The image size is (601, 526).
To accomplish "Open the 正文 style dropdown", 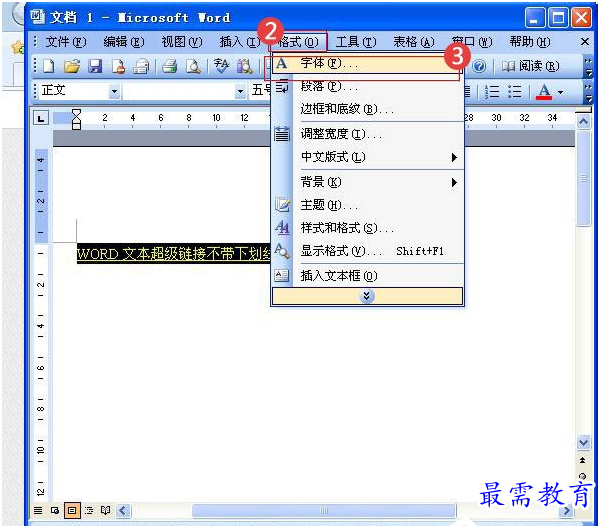I will pyautogui.click(x=114, y=92).
